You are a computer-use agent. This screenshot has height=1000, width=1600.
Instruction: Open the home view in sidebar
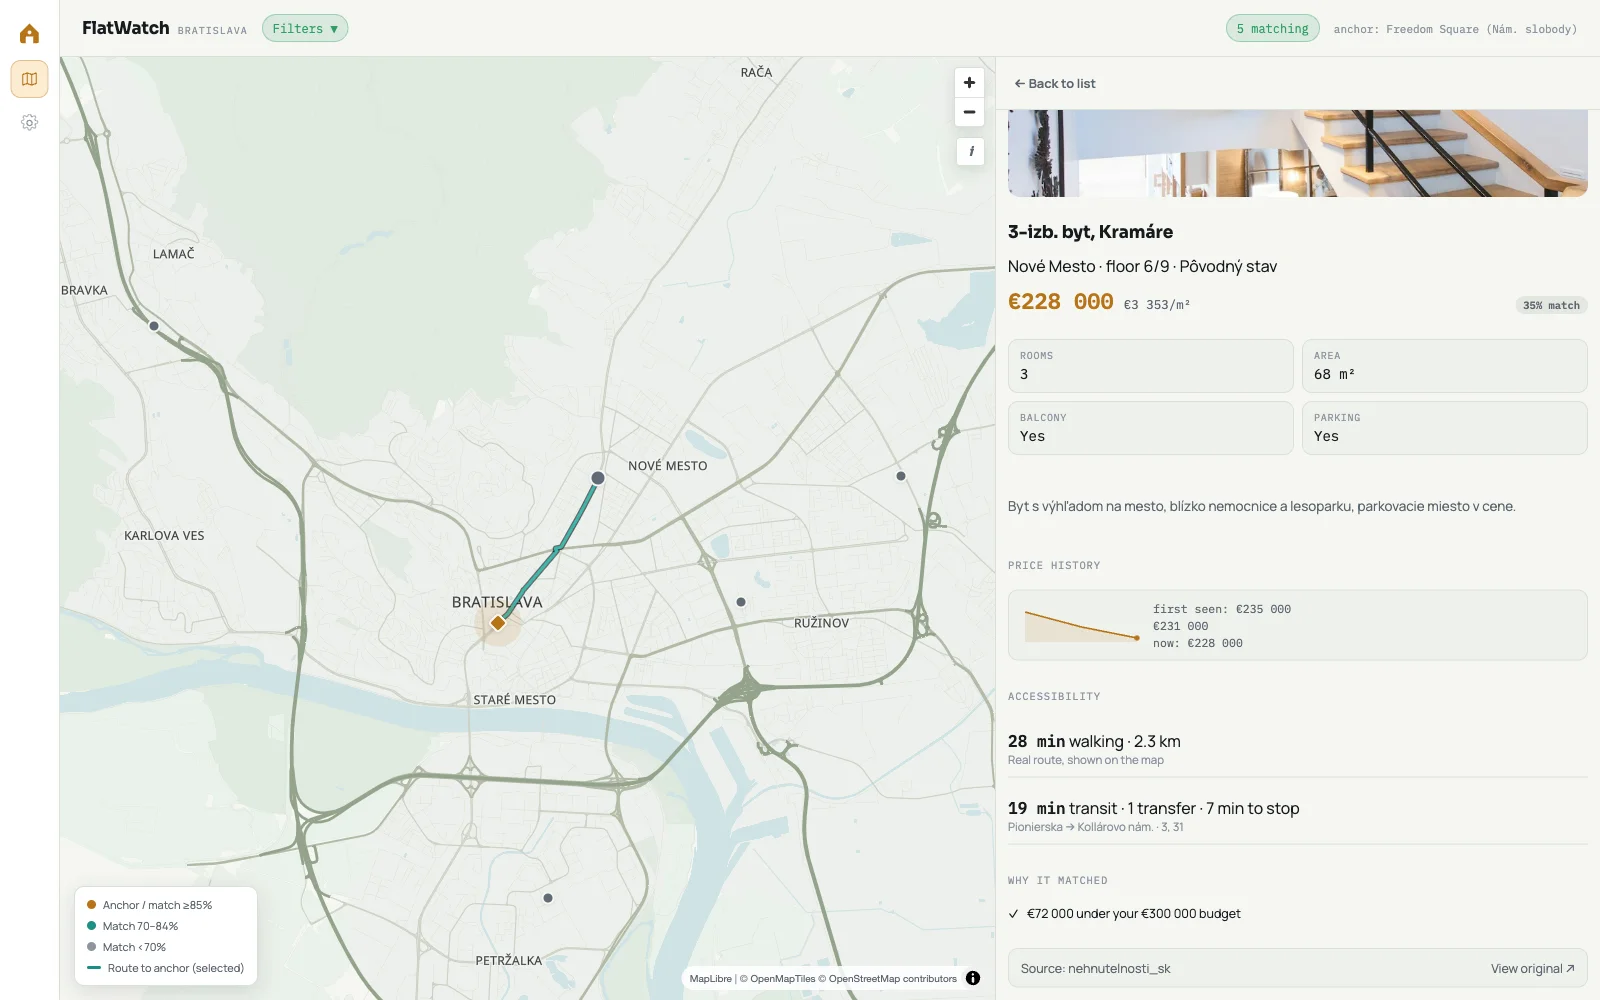[x=29, y=34]
